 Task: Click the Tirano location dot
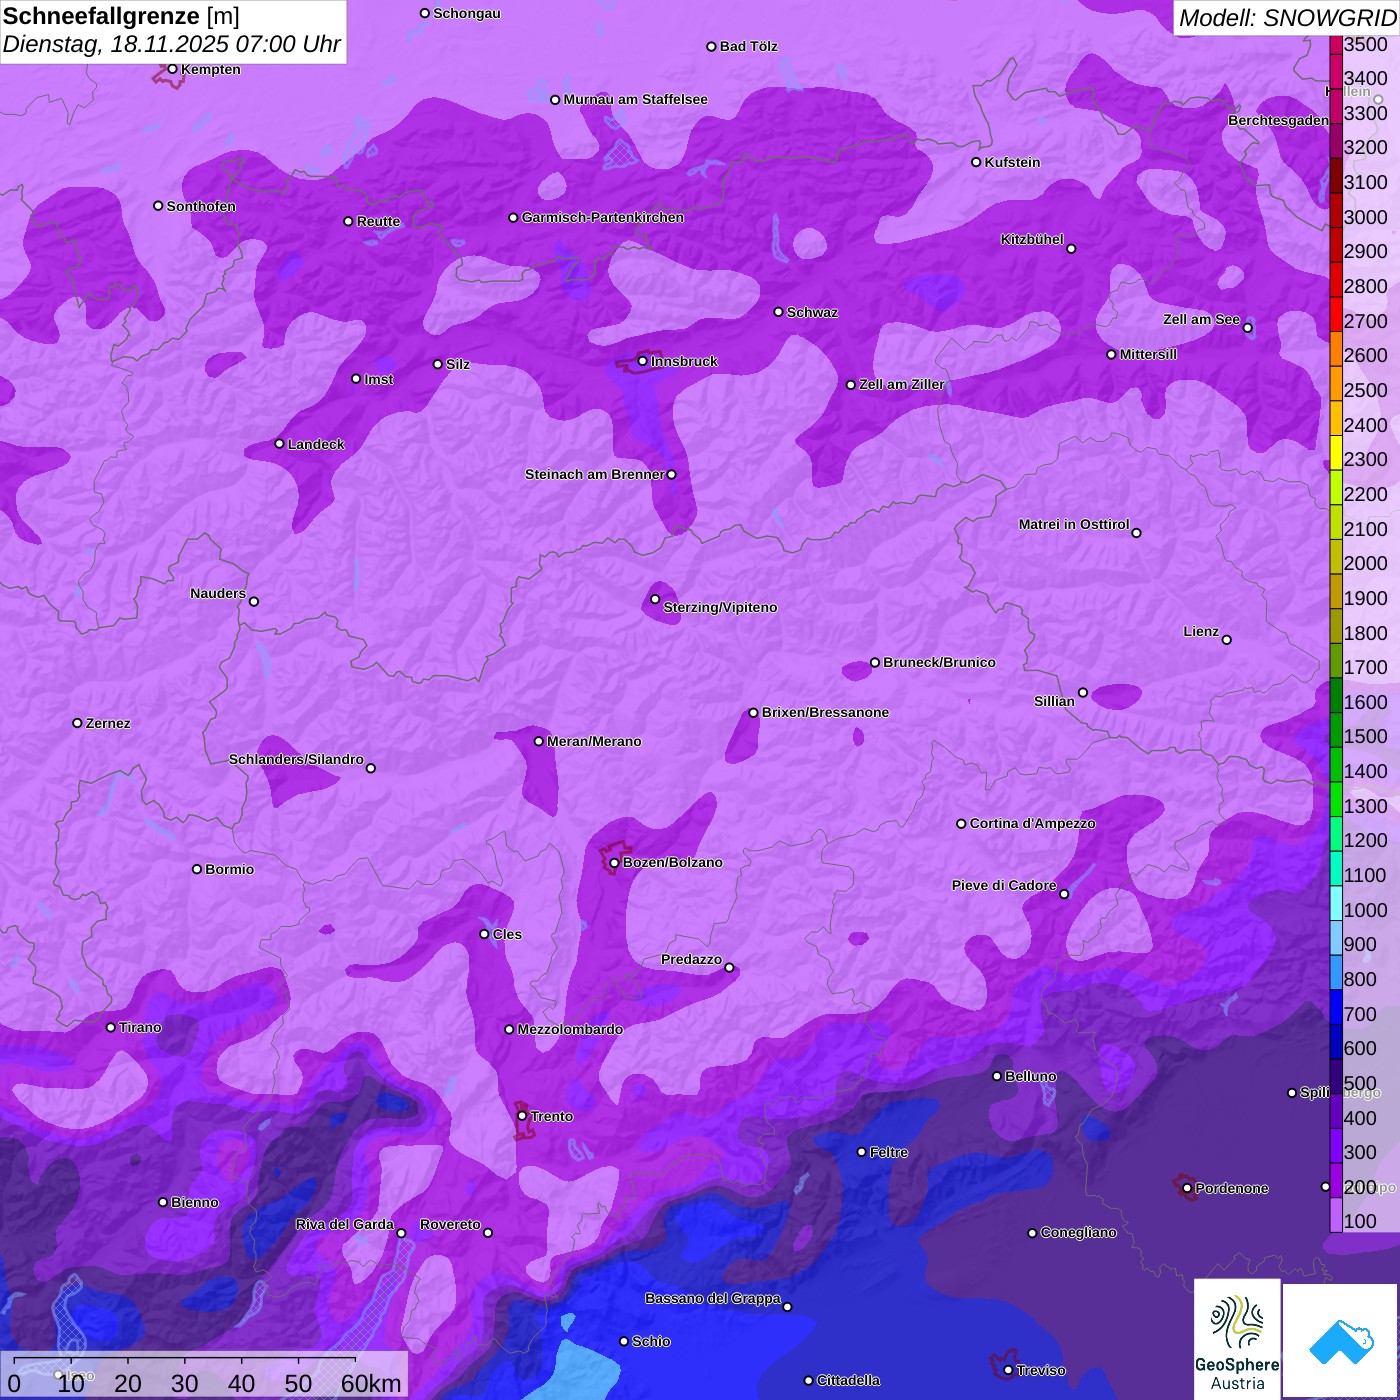(111, 1027)
